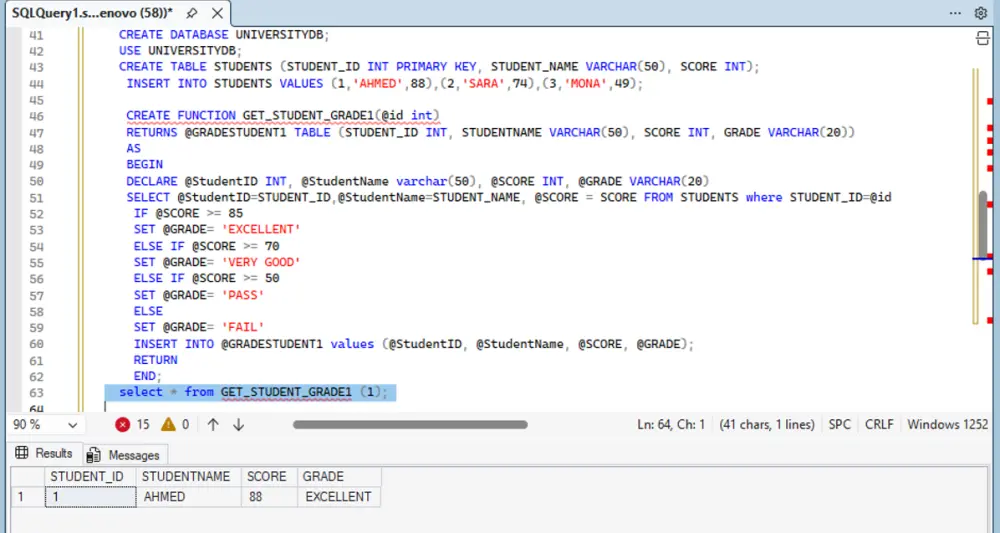1000x533 pixels.
Task: Click the BEGIN keyword on line 49
Action: [x=145, y=164]
